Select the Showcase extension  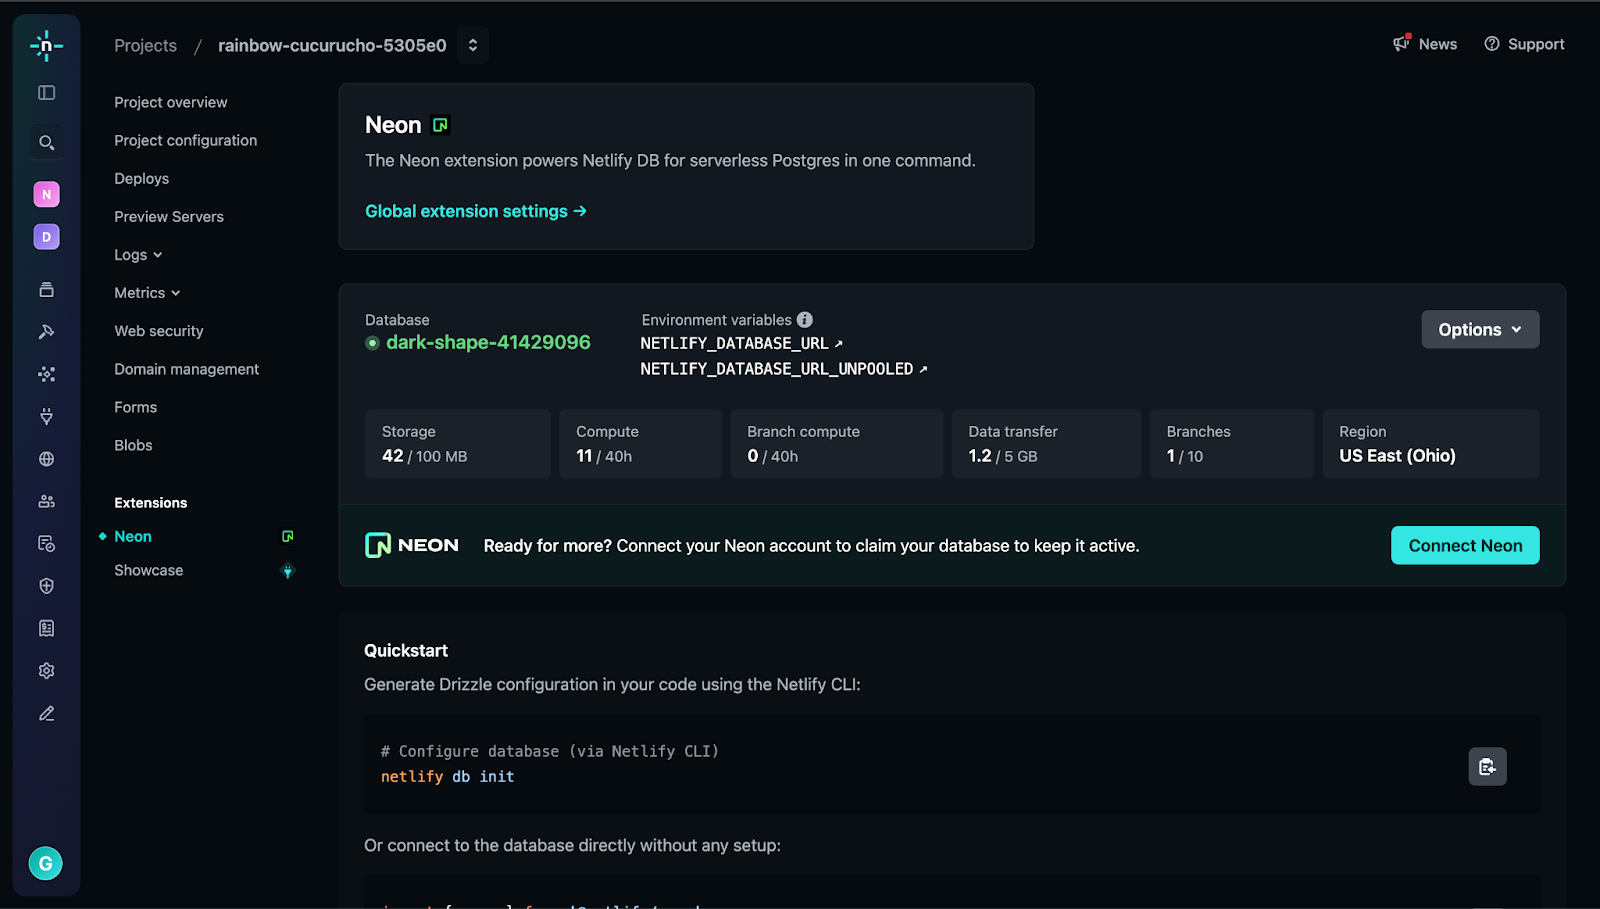tap(149, 570)
